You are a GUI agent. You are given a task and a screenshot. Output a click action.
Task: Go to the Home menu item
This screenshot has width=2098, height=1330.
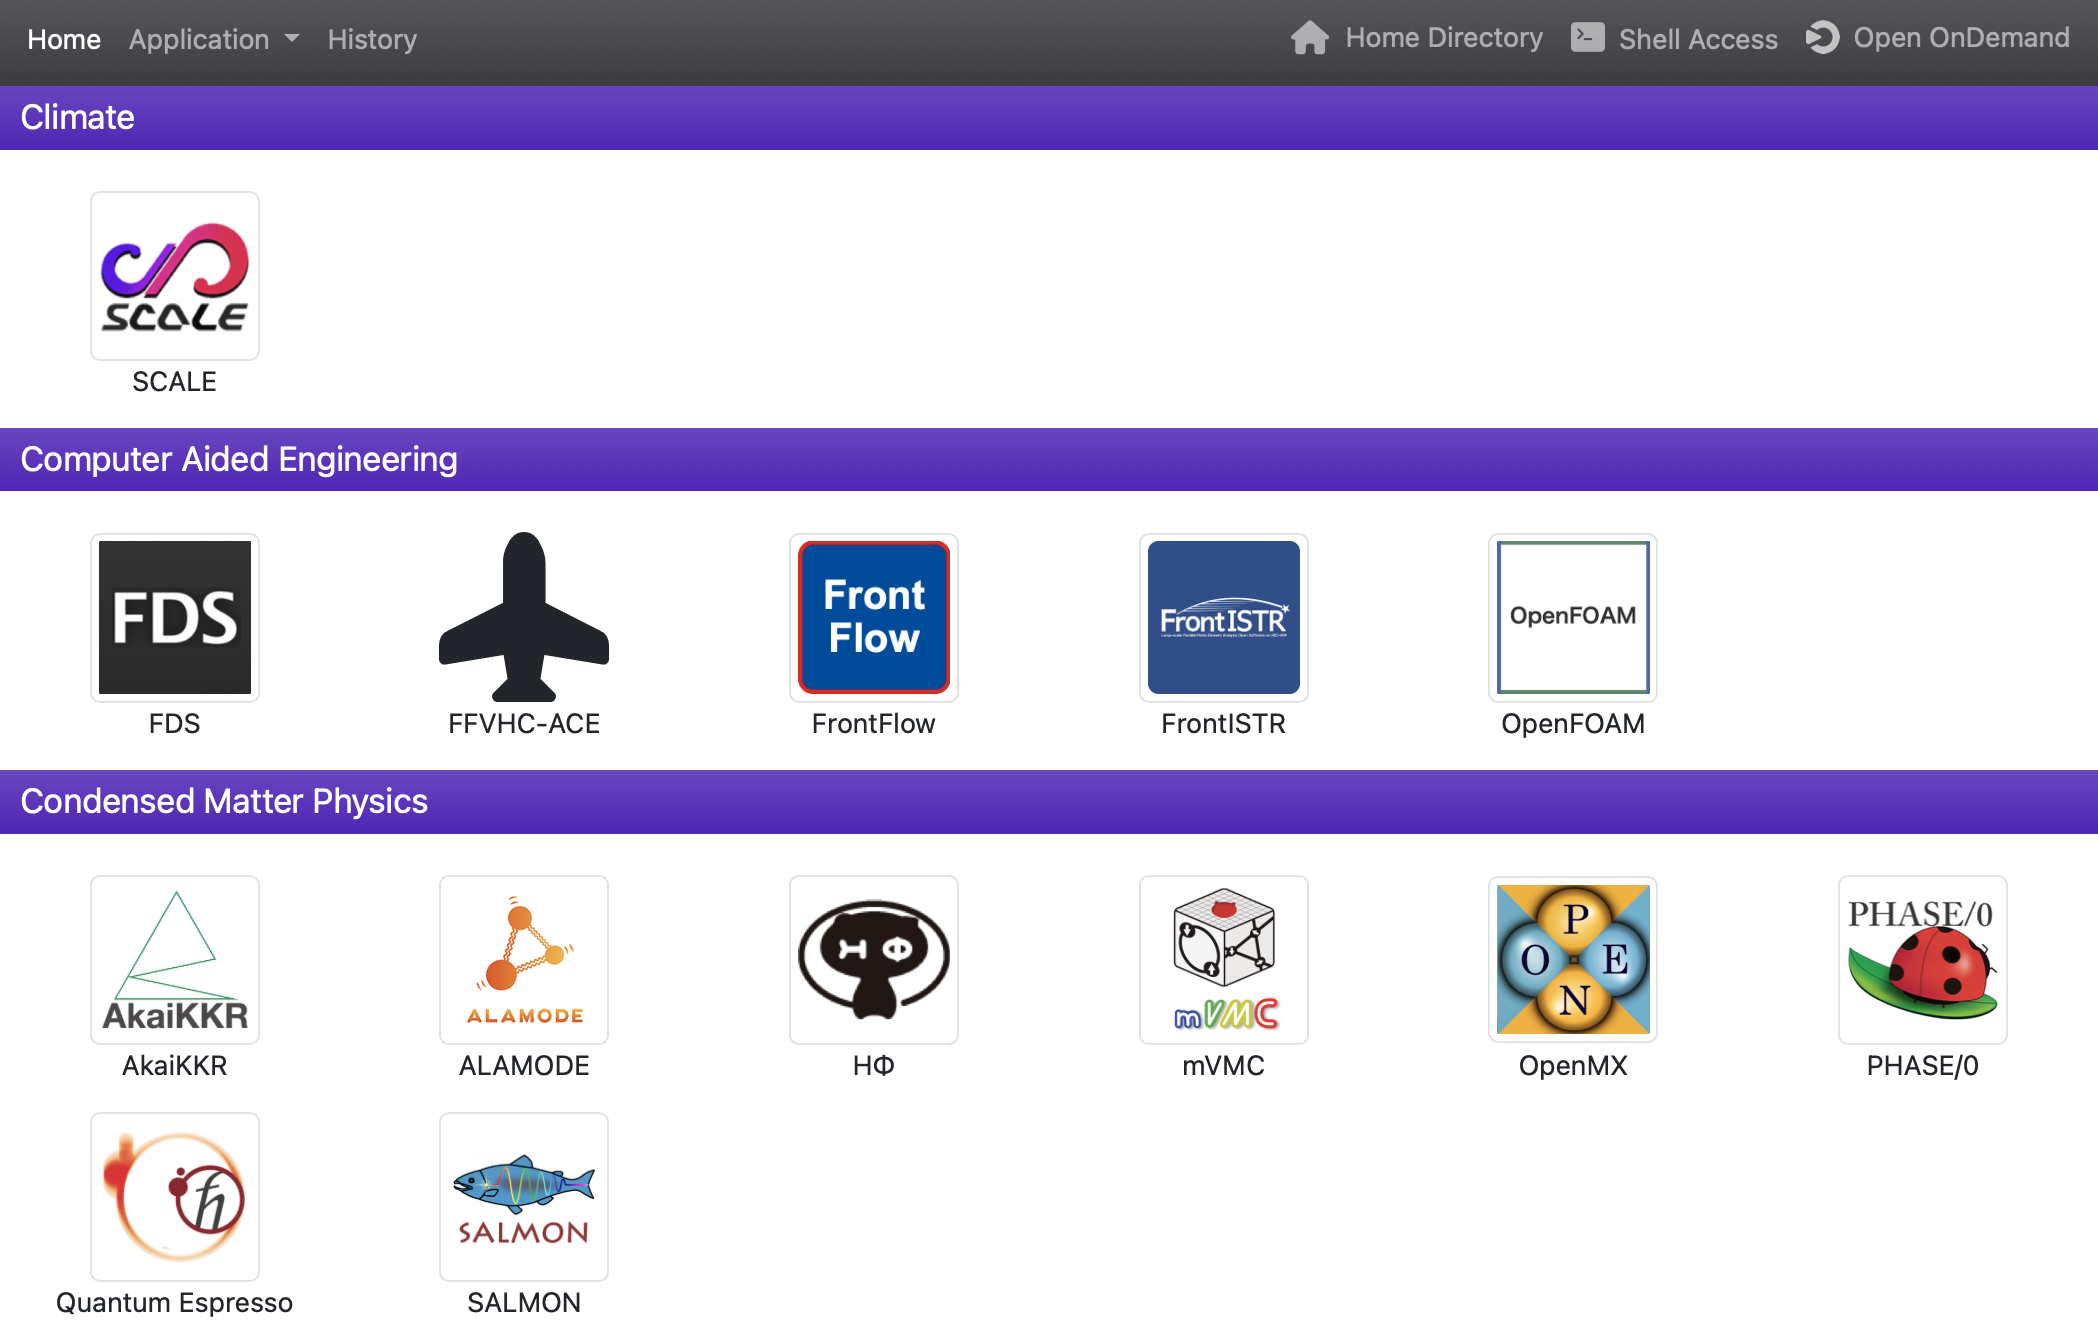(x=64, y=39)
